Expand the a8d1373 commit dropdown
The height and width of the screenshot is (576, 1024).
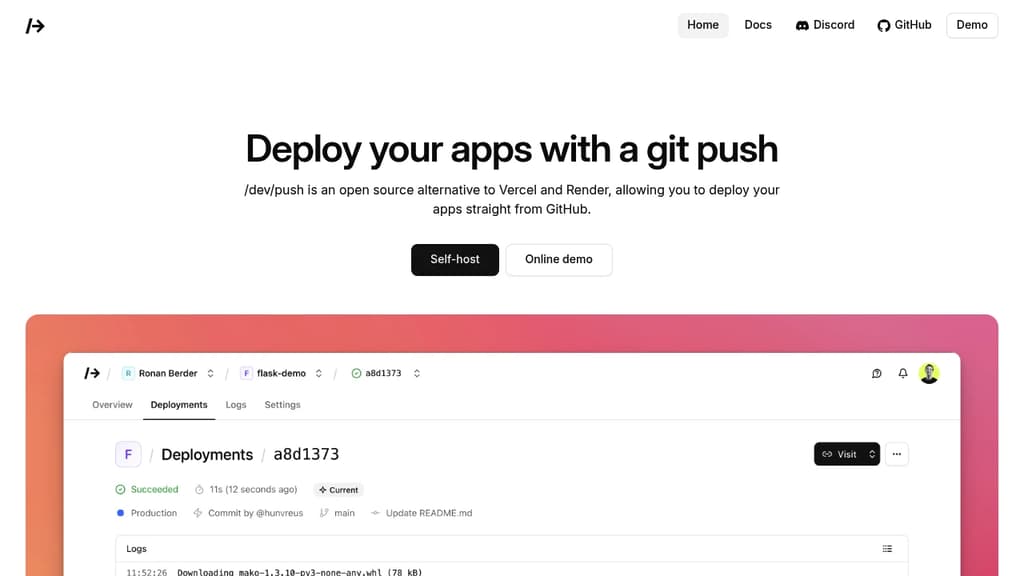[x=416, y=372]
